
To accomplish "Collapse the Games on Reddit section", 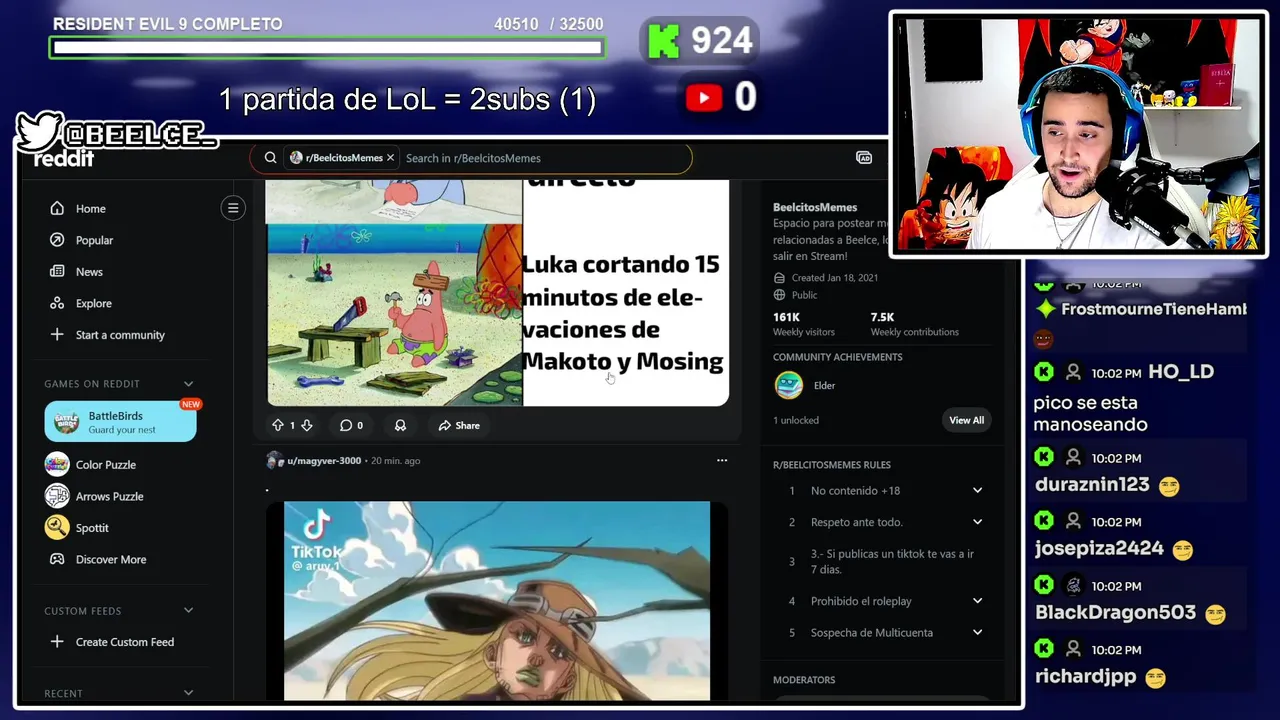I will pyautogui.click(x=188, y=383).
